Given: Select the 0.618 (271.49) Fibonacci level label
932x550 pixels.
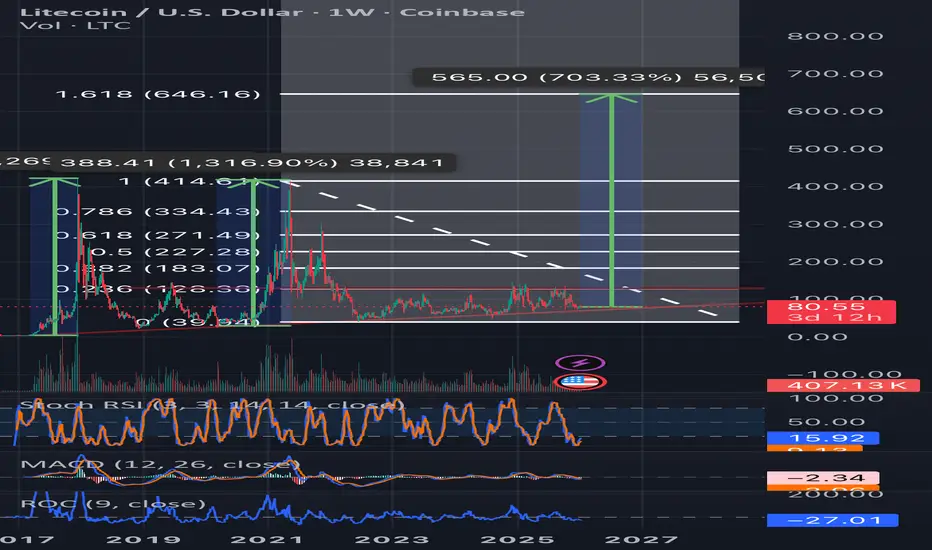Looking at the screenshot, I should 159,235.
